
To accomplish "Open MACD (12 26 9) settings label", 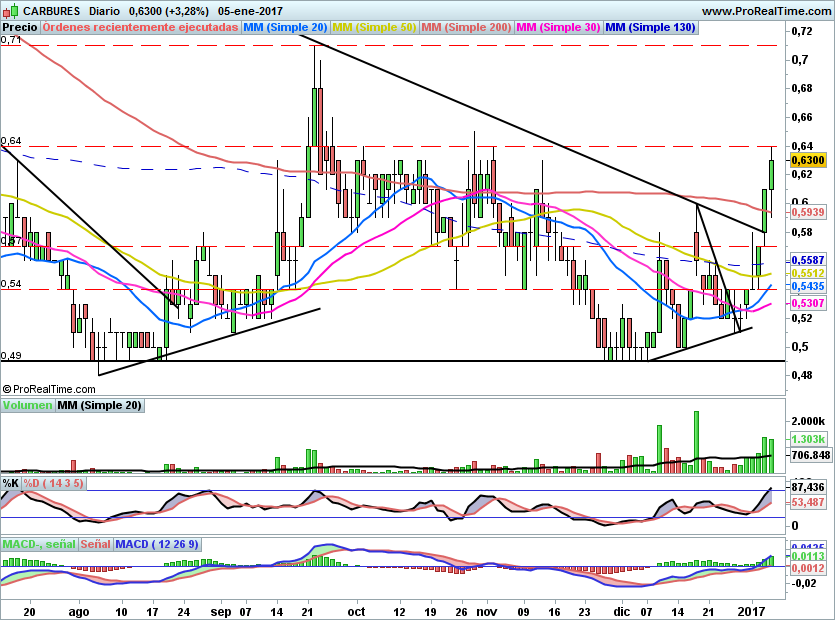I will pyautogui.click(x=158, y=544).
